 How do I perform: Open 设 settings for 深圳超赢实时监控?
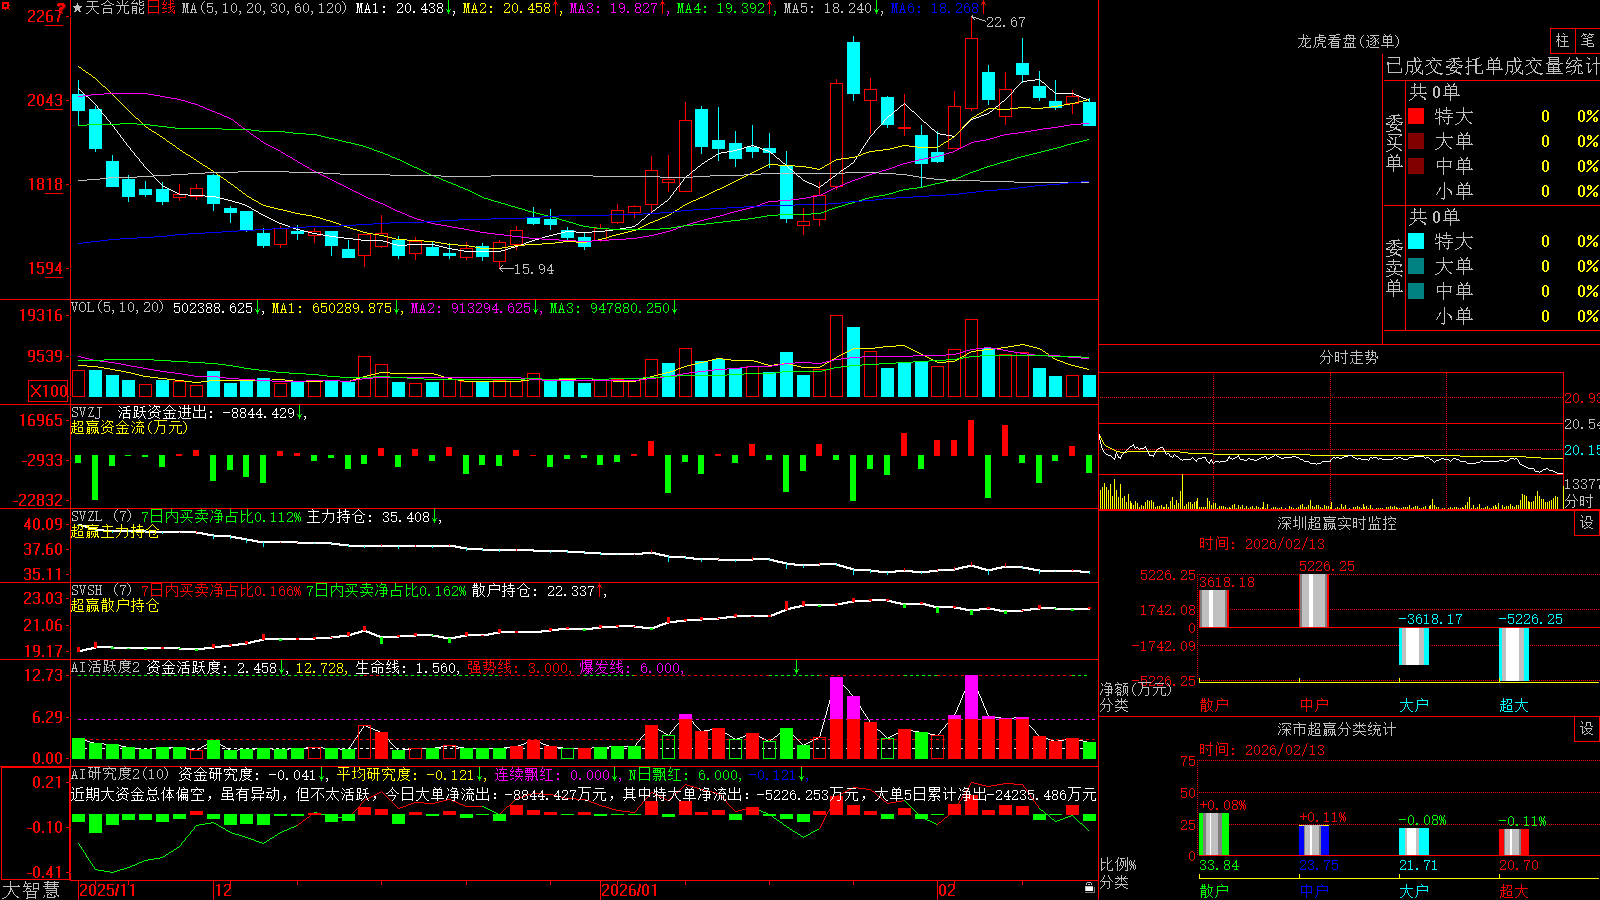click(1587, 523)
